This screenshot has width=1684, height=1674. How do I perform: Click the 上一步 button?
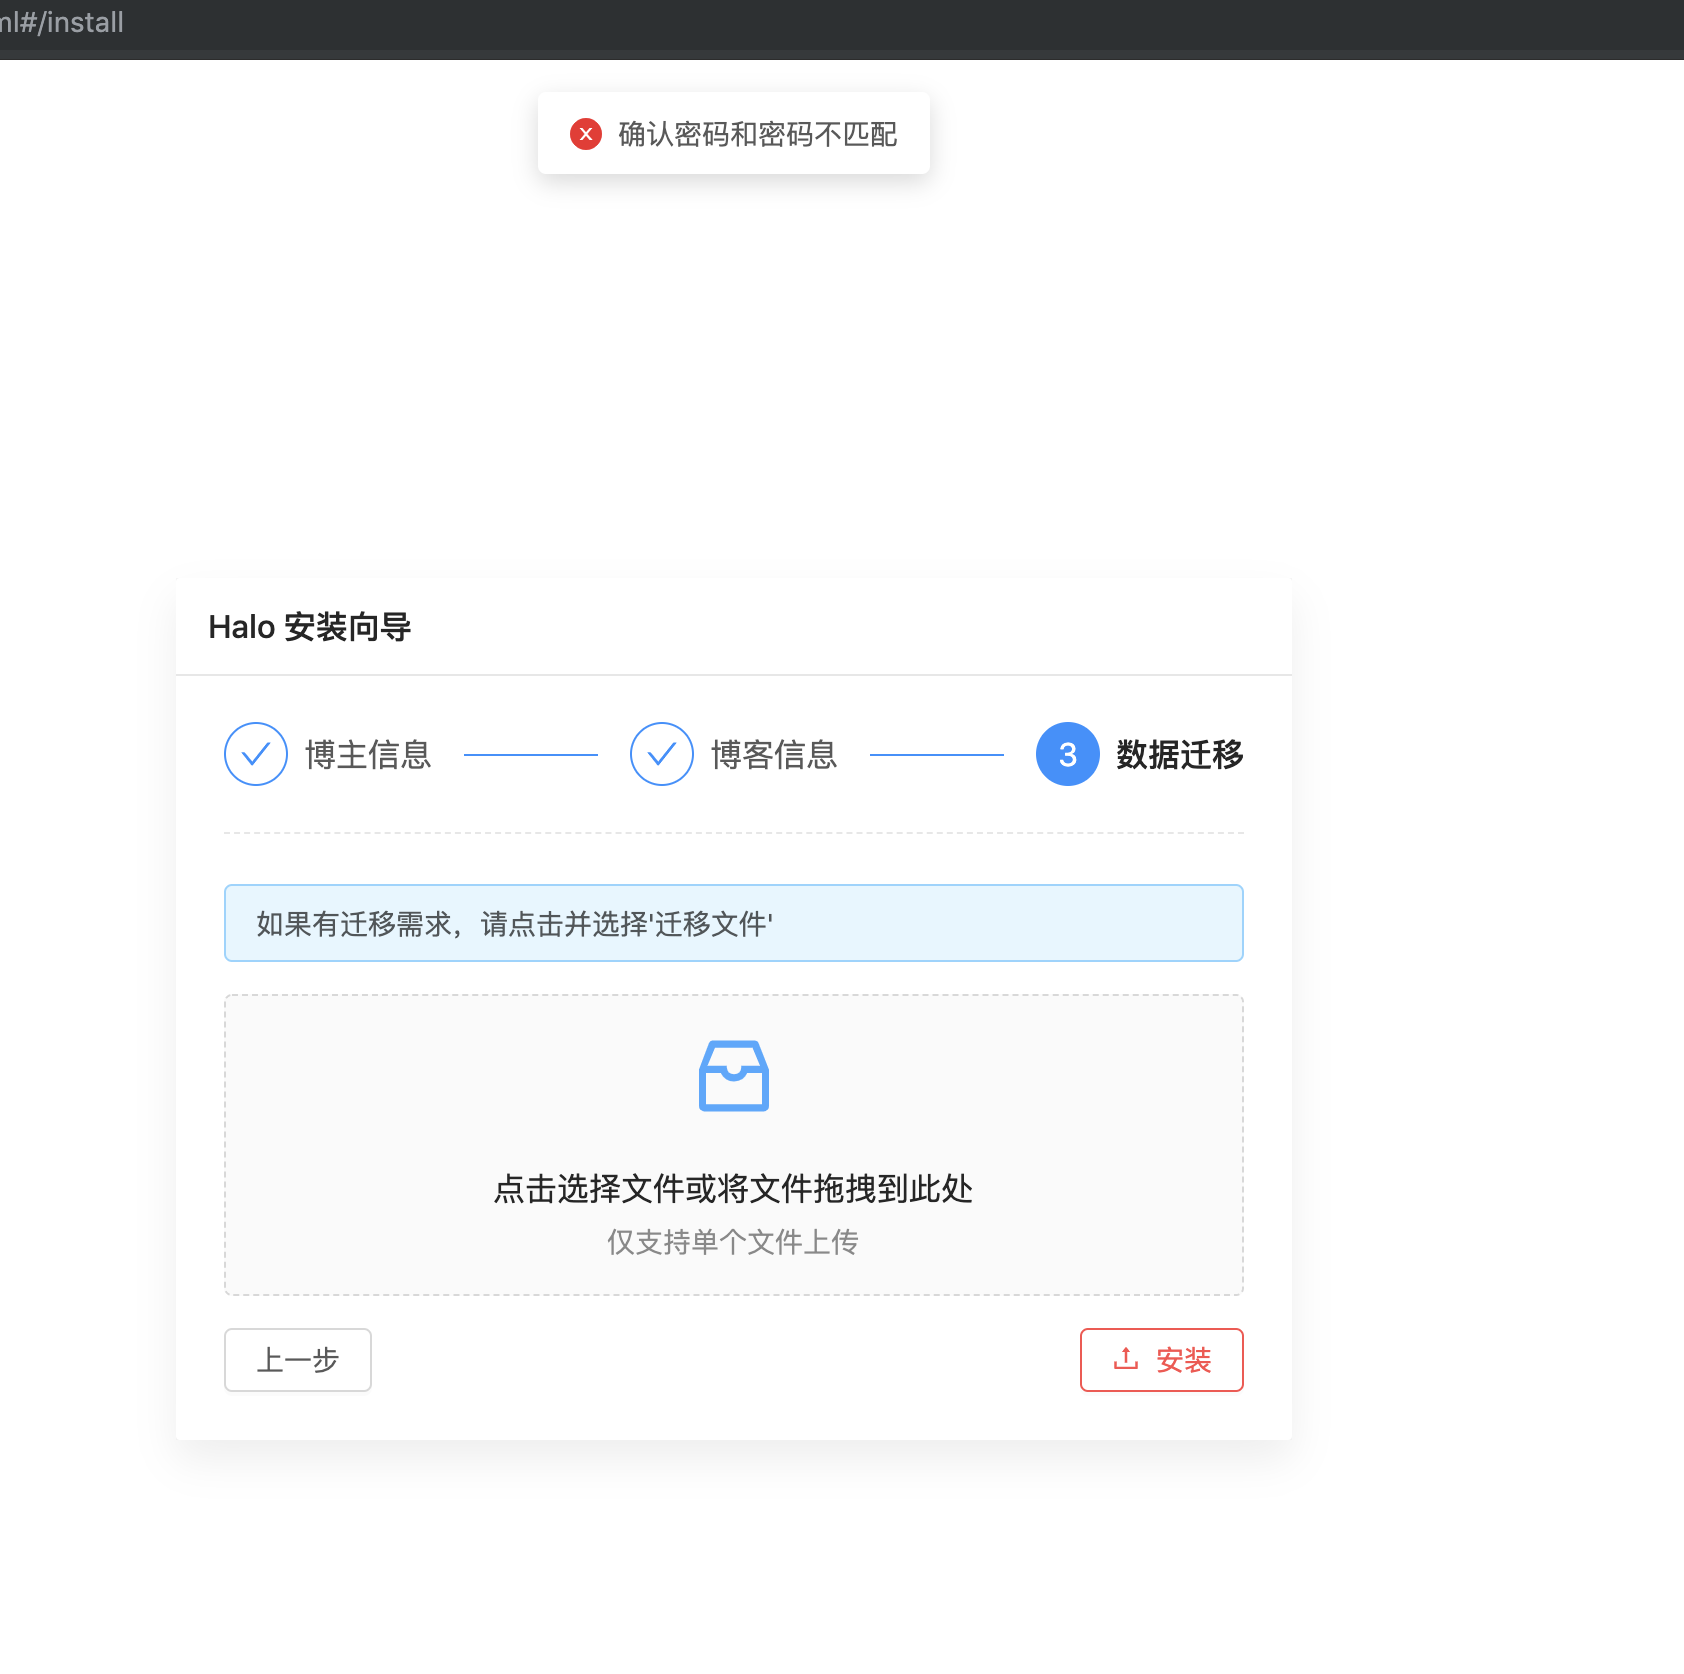coord(297,1360)
